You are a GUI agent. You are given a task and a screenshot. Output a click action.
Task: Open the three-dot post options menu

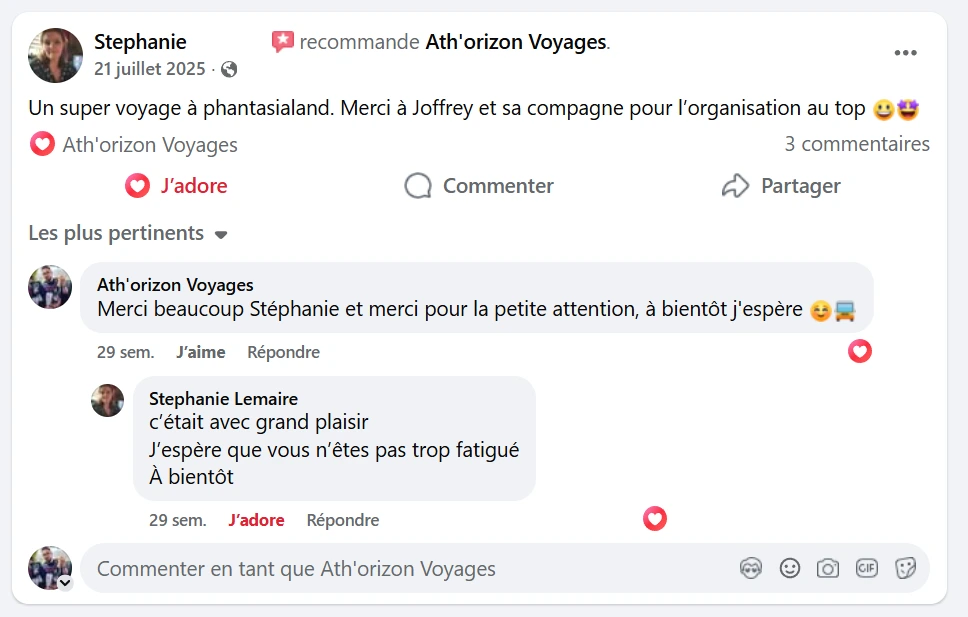905,53
